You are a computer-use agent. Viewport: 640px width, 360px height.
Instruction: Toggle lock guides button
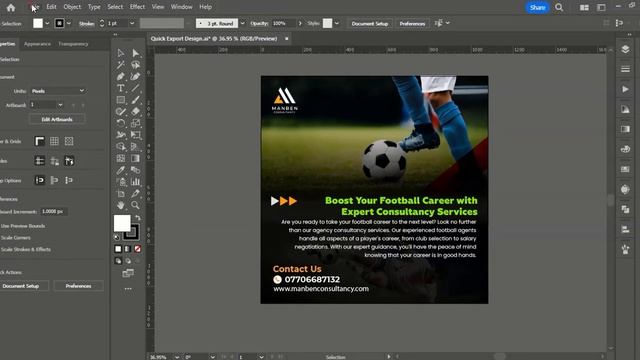click(54, 161)
